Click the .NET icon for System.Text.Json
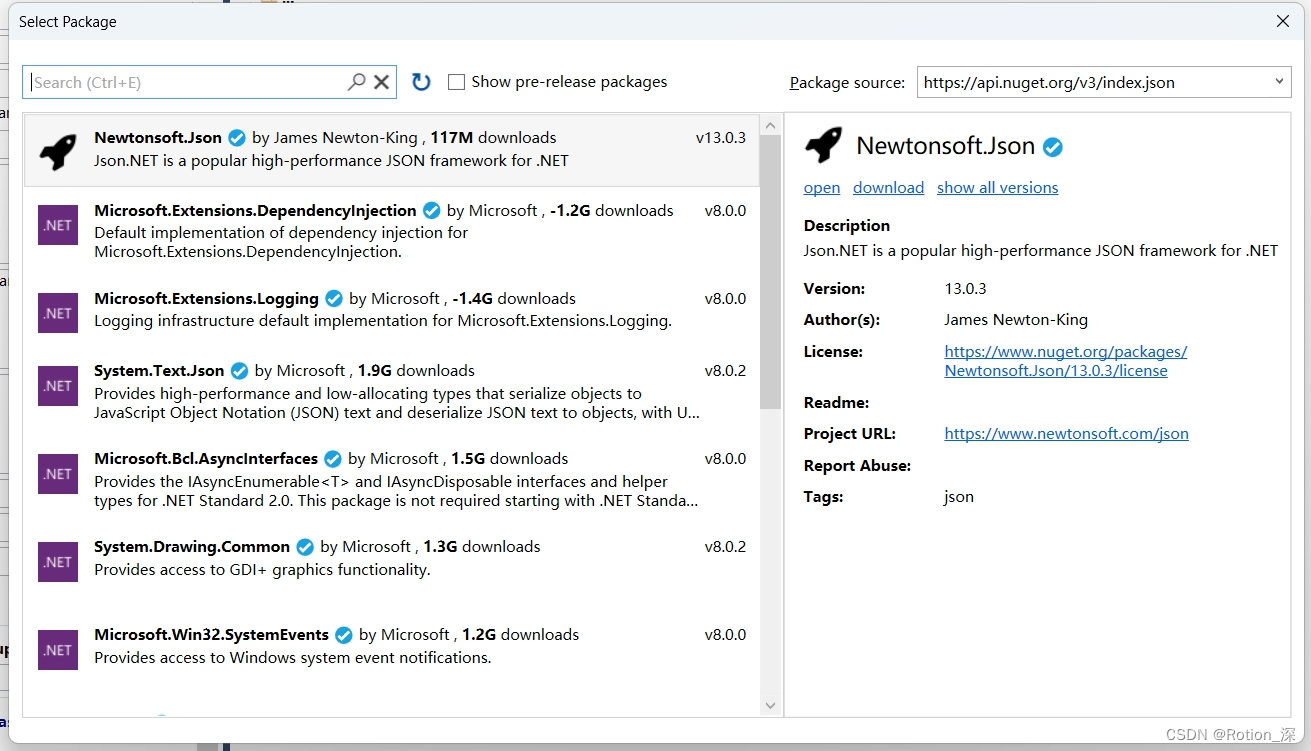Viewport: 1311px width, 751px height. 57,386
